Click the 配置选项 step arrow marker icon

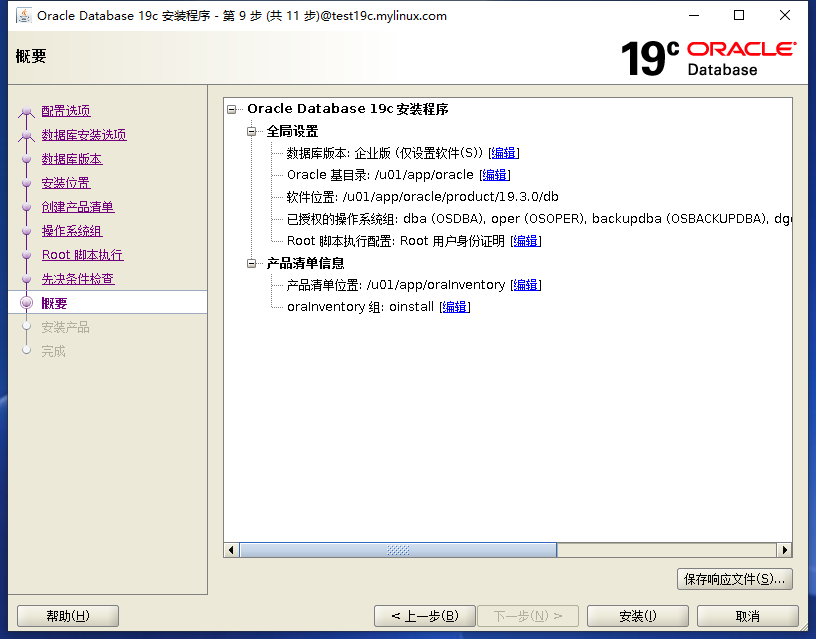point(27,110)
